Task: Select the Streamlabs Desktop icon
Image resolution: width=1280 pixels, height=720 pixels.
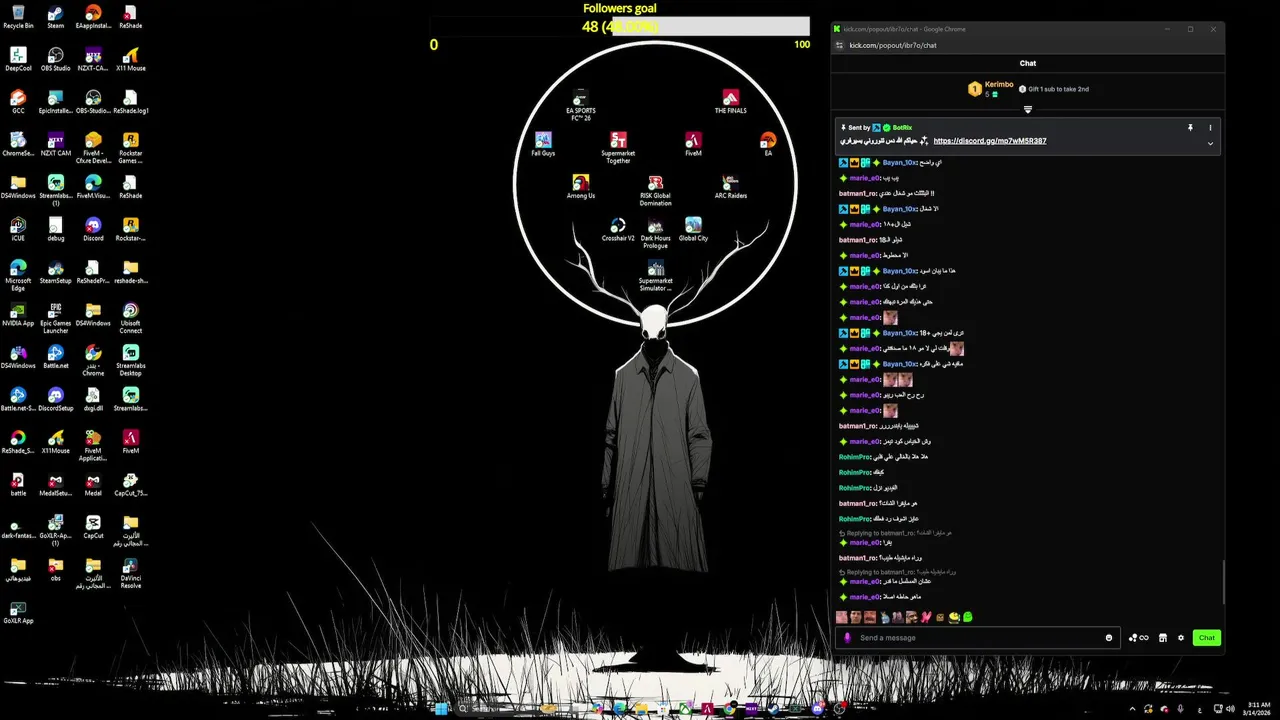Action: tap(131, 359)
